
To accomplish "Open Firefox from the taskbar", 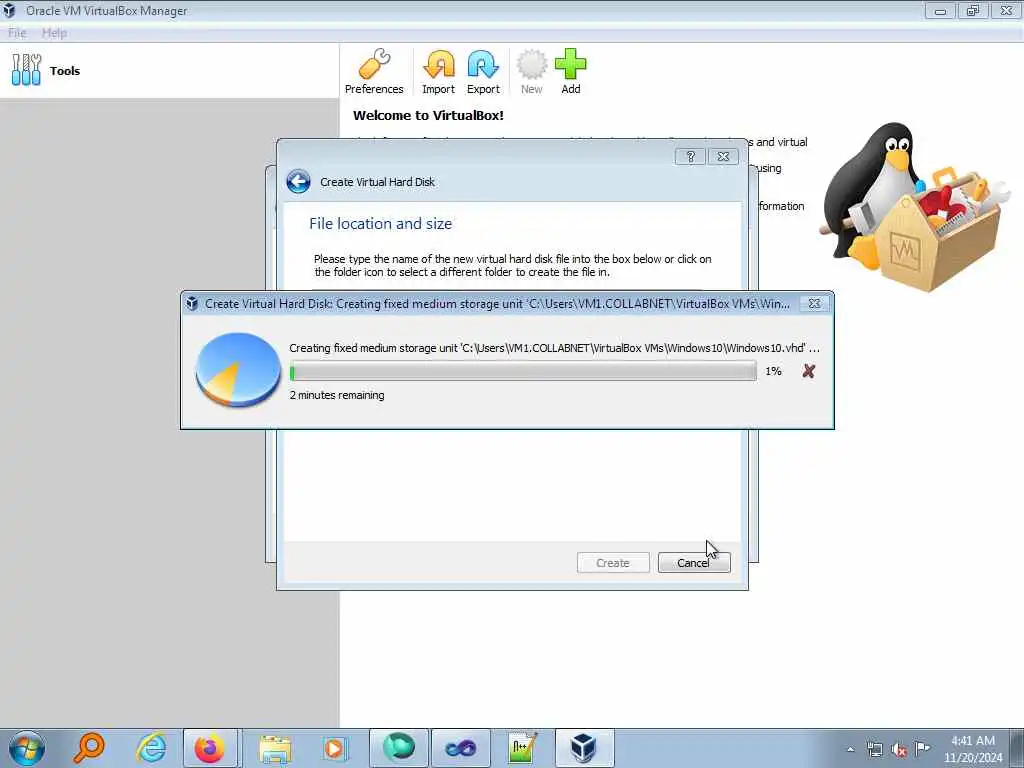I will tap(210, 748).
